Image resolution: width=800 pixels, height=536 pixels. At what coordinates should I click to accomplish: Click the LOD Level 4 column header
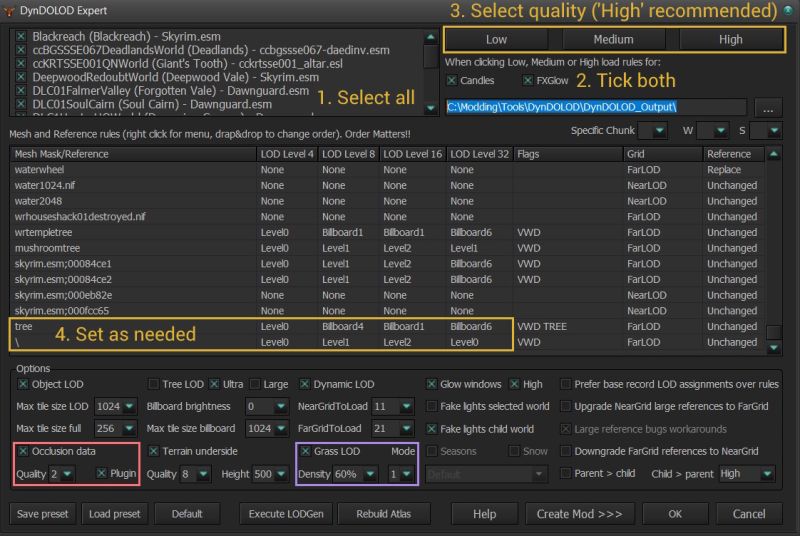(286, 154)
